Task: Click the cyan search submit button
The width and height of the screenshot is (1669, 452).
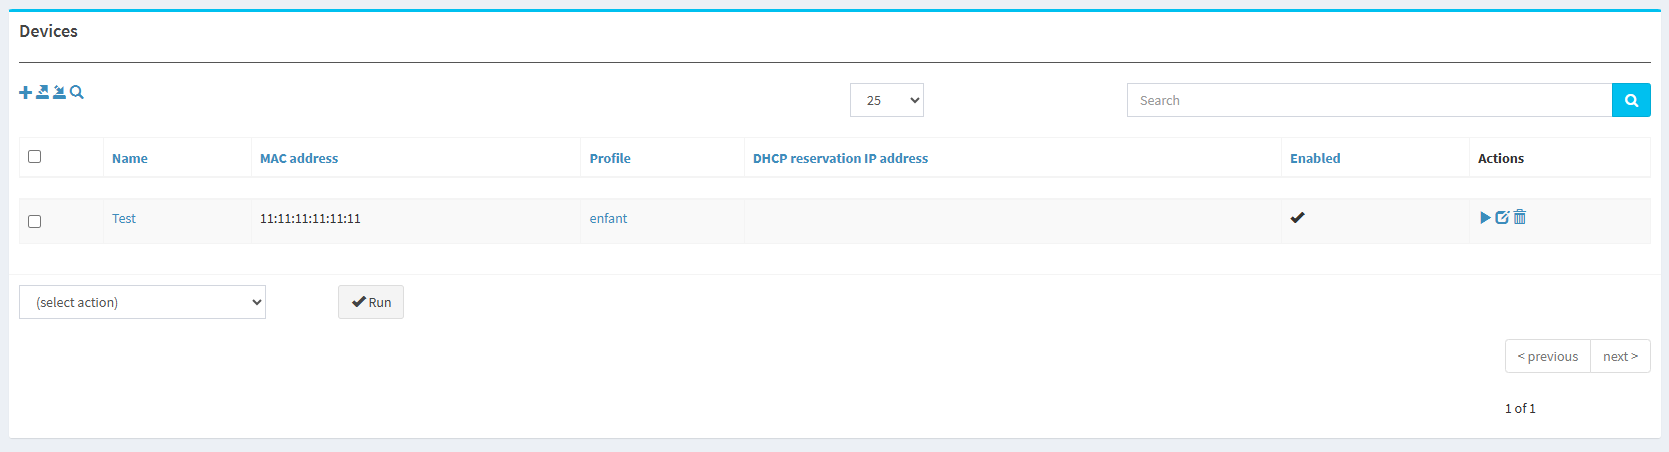Action: [1631, 100]
